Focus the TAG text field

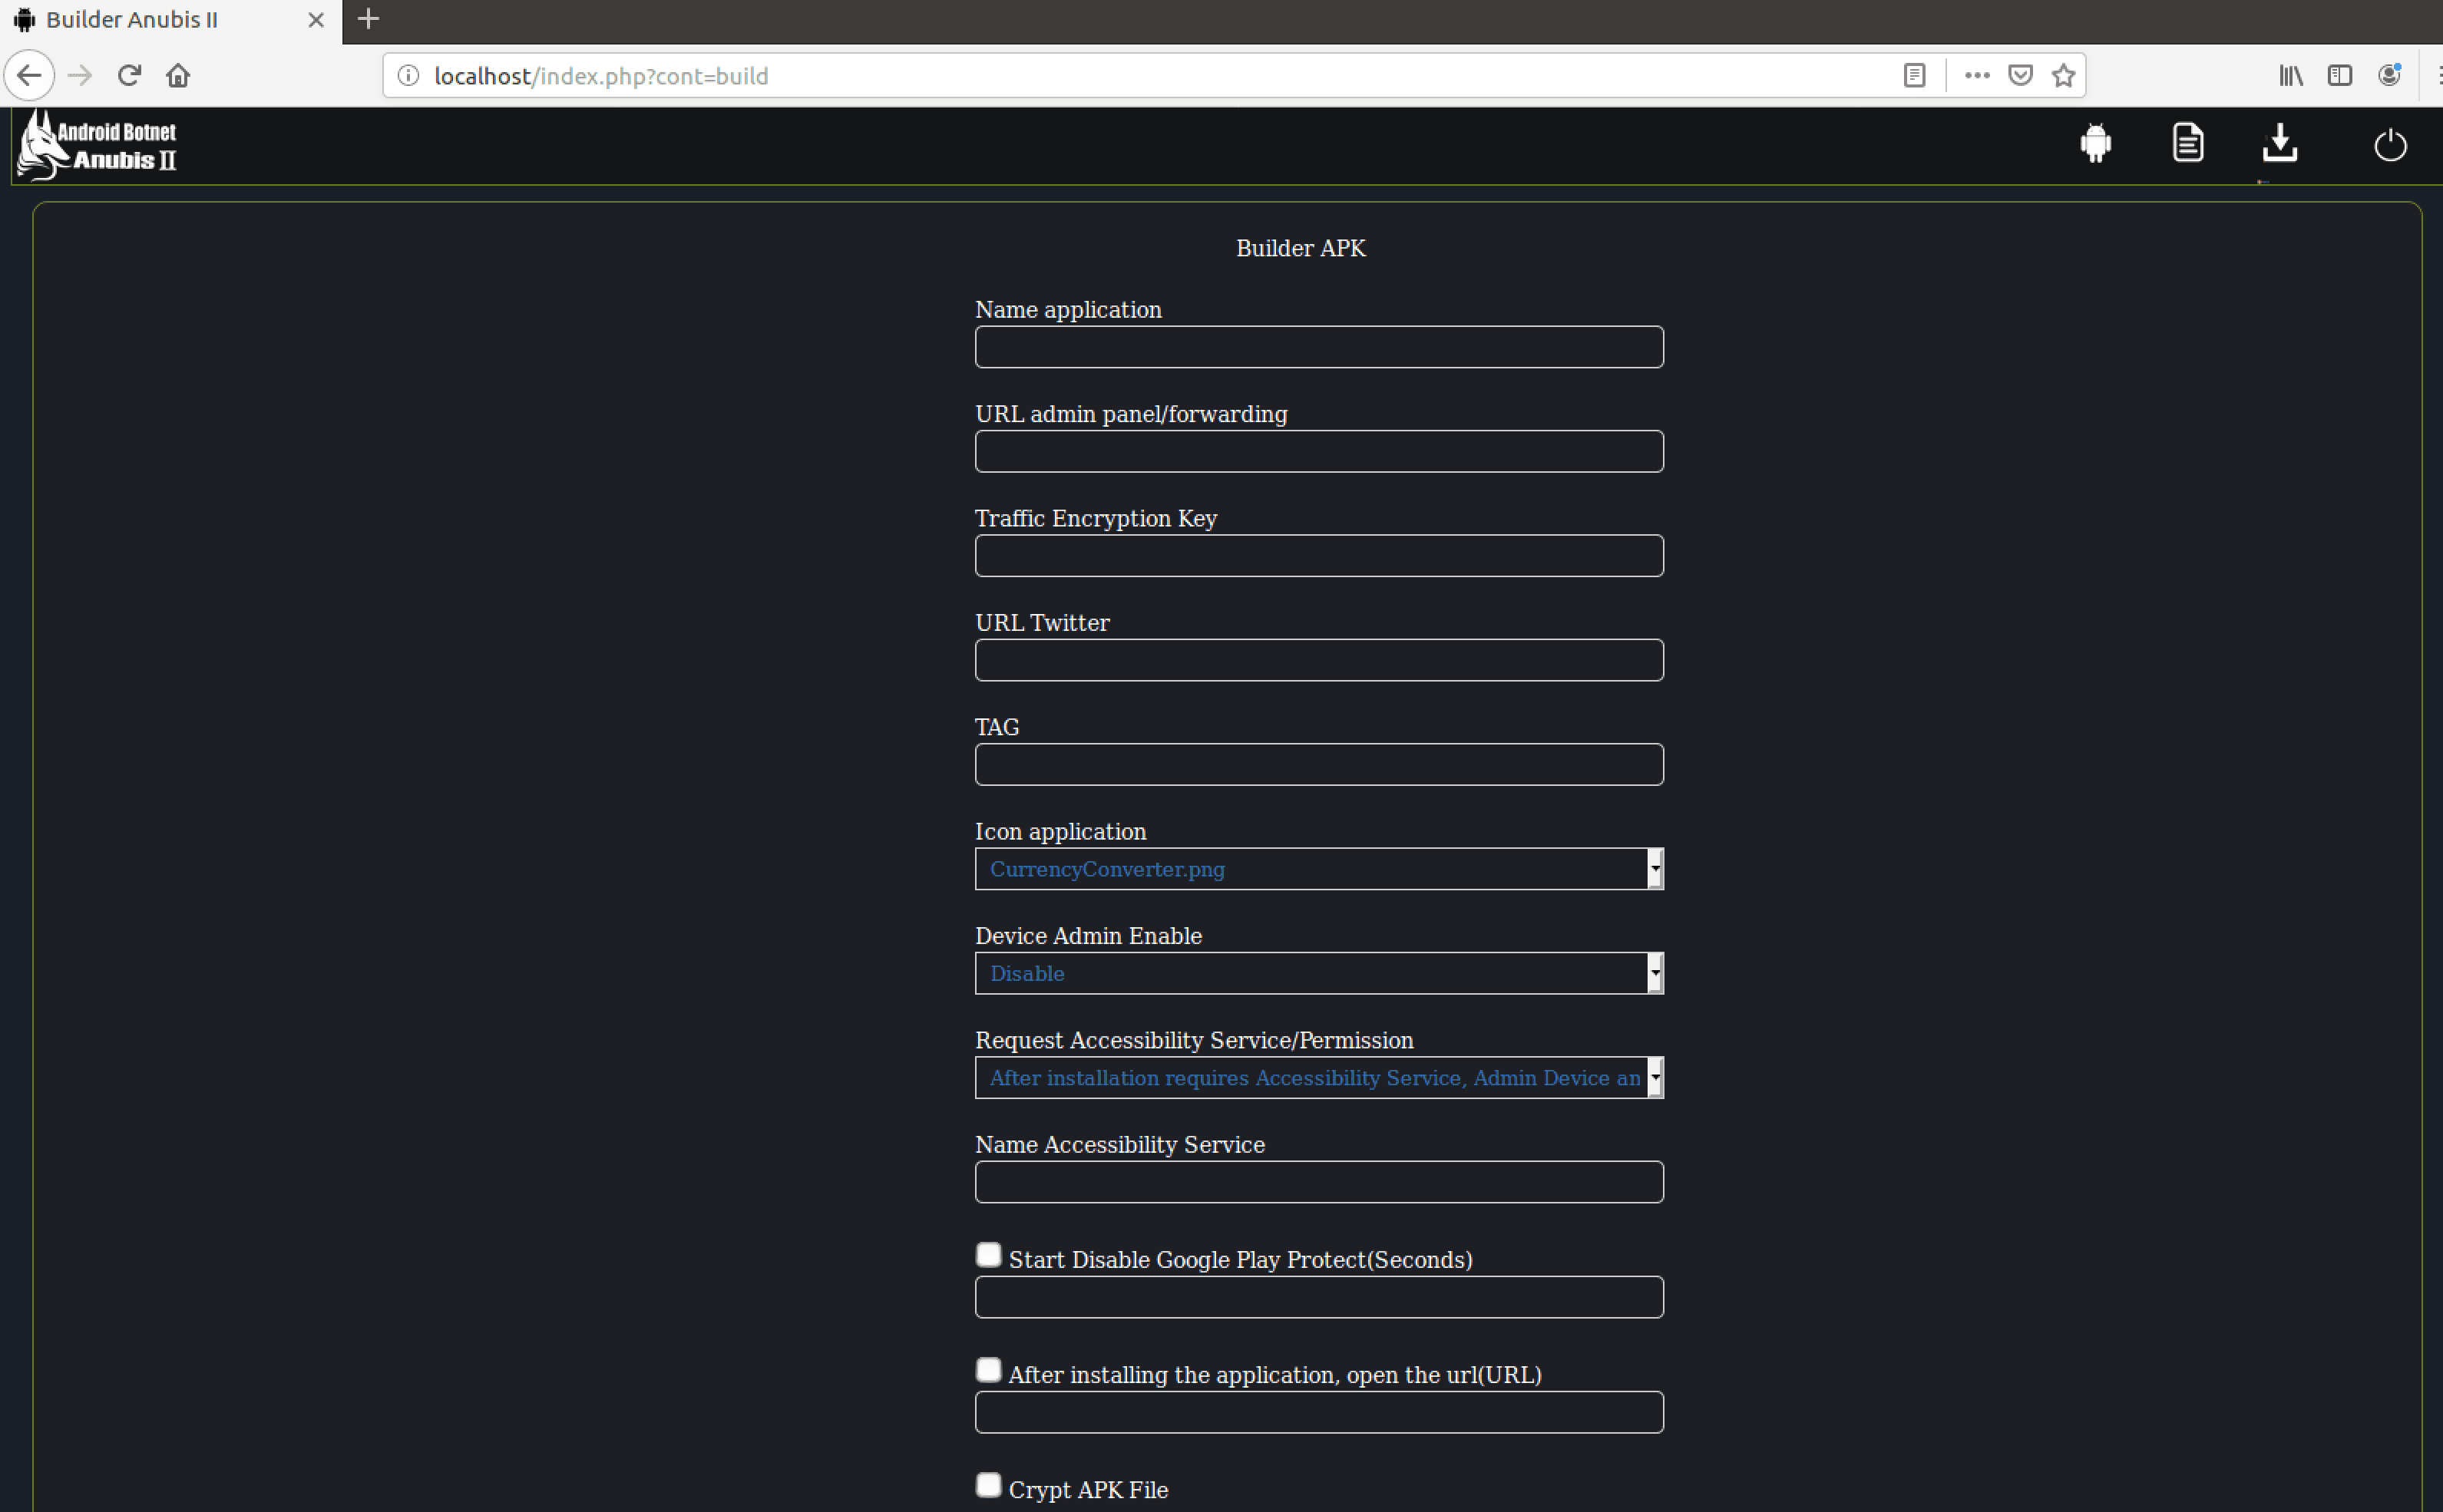[x=1318, y=765]
